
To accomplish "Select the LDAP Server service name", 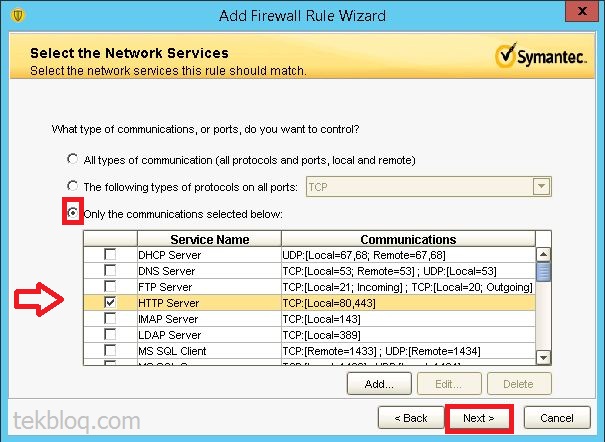I will coord(170,335).
